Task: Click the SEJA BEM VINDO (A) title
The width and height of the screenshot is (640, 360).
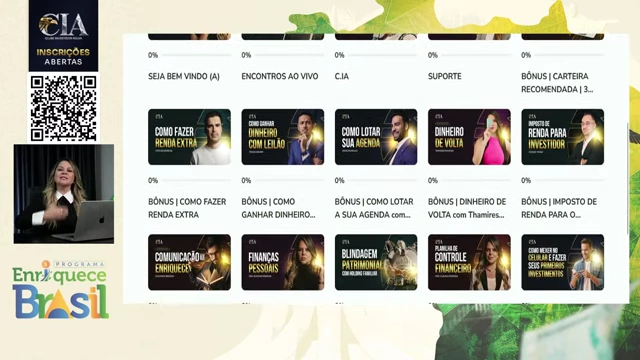Action: click(x=184, y=76)
